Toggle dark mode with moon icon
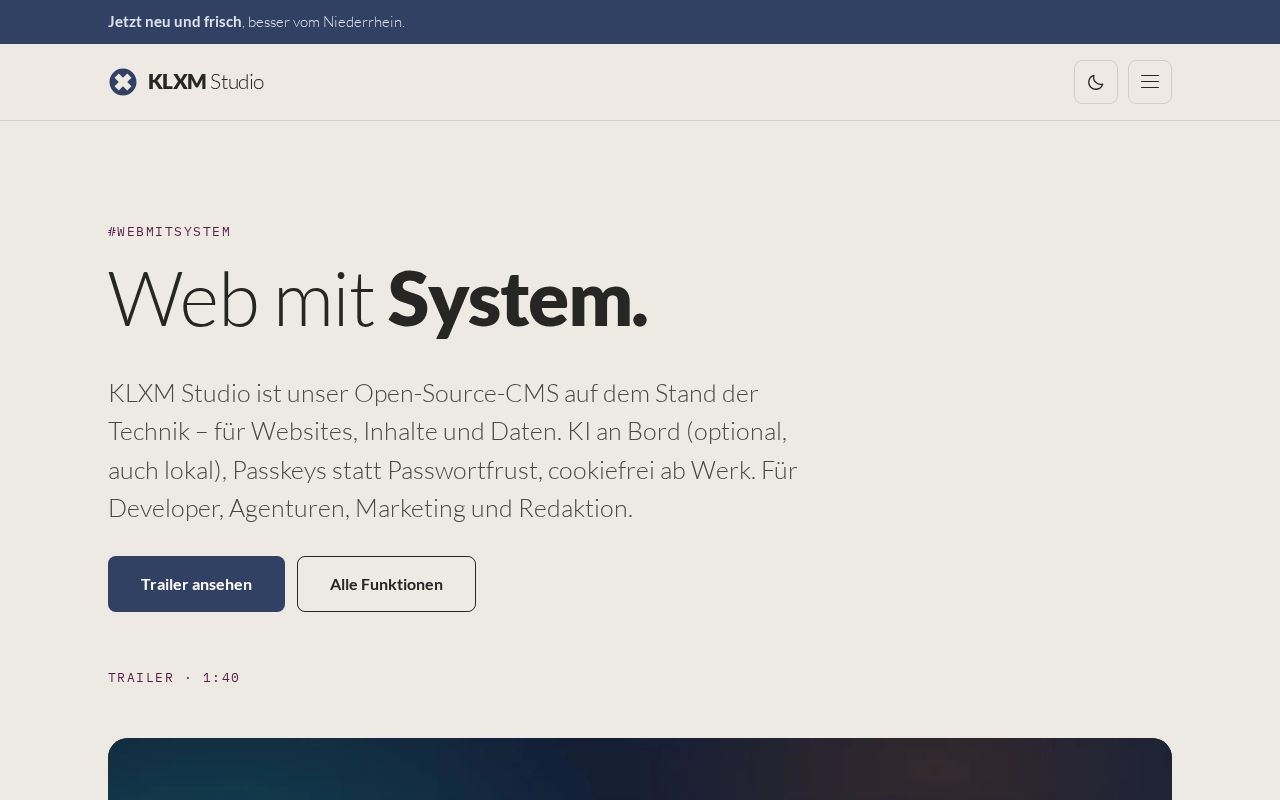Viewport: 1280px width, 800px height. coord(1096,82)
